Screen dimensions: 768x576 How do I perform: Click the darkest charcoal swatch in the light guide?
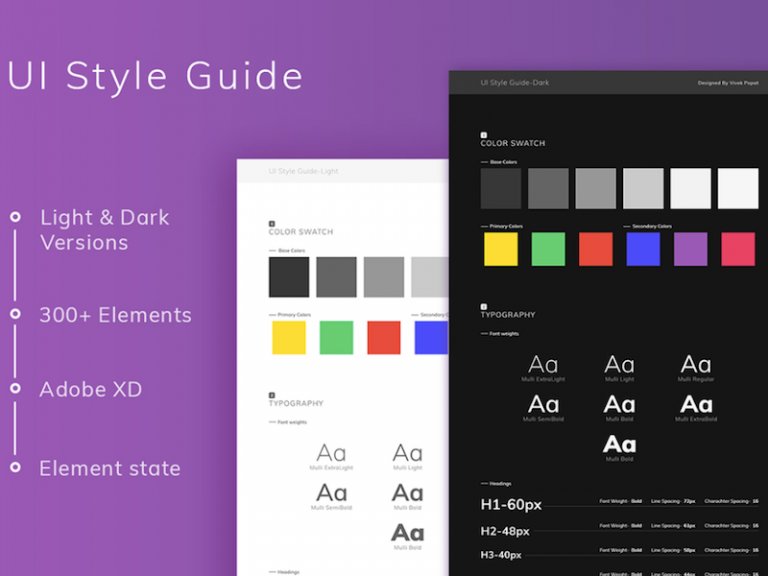click(289, 277)
